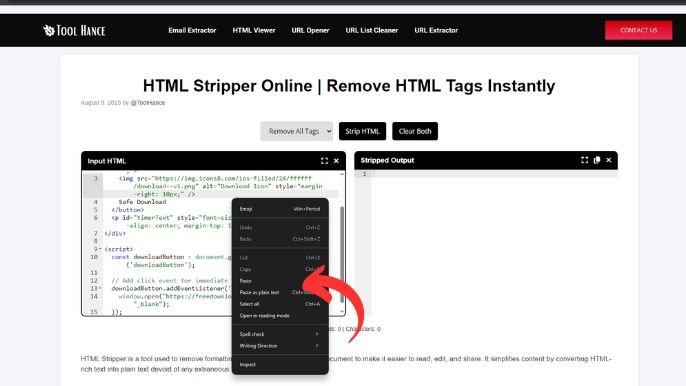686x386 pixels.
Task: Click the 'const downloadButton' code line
Action: [x=171, y=257]
